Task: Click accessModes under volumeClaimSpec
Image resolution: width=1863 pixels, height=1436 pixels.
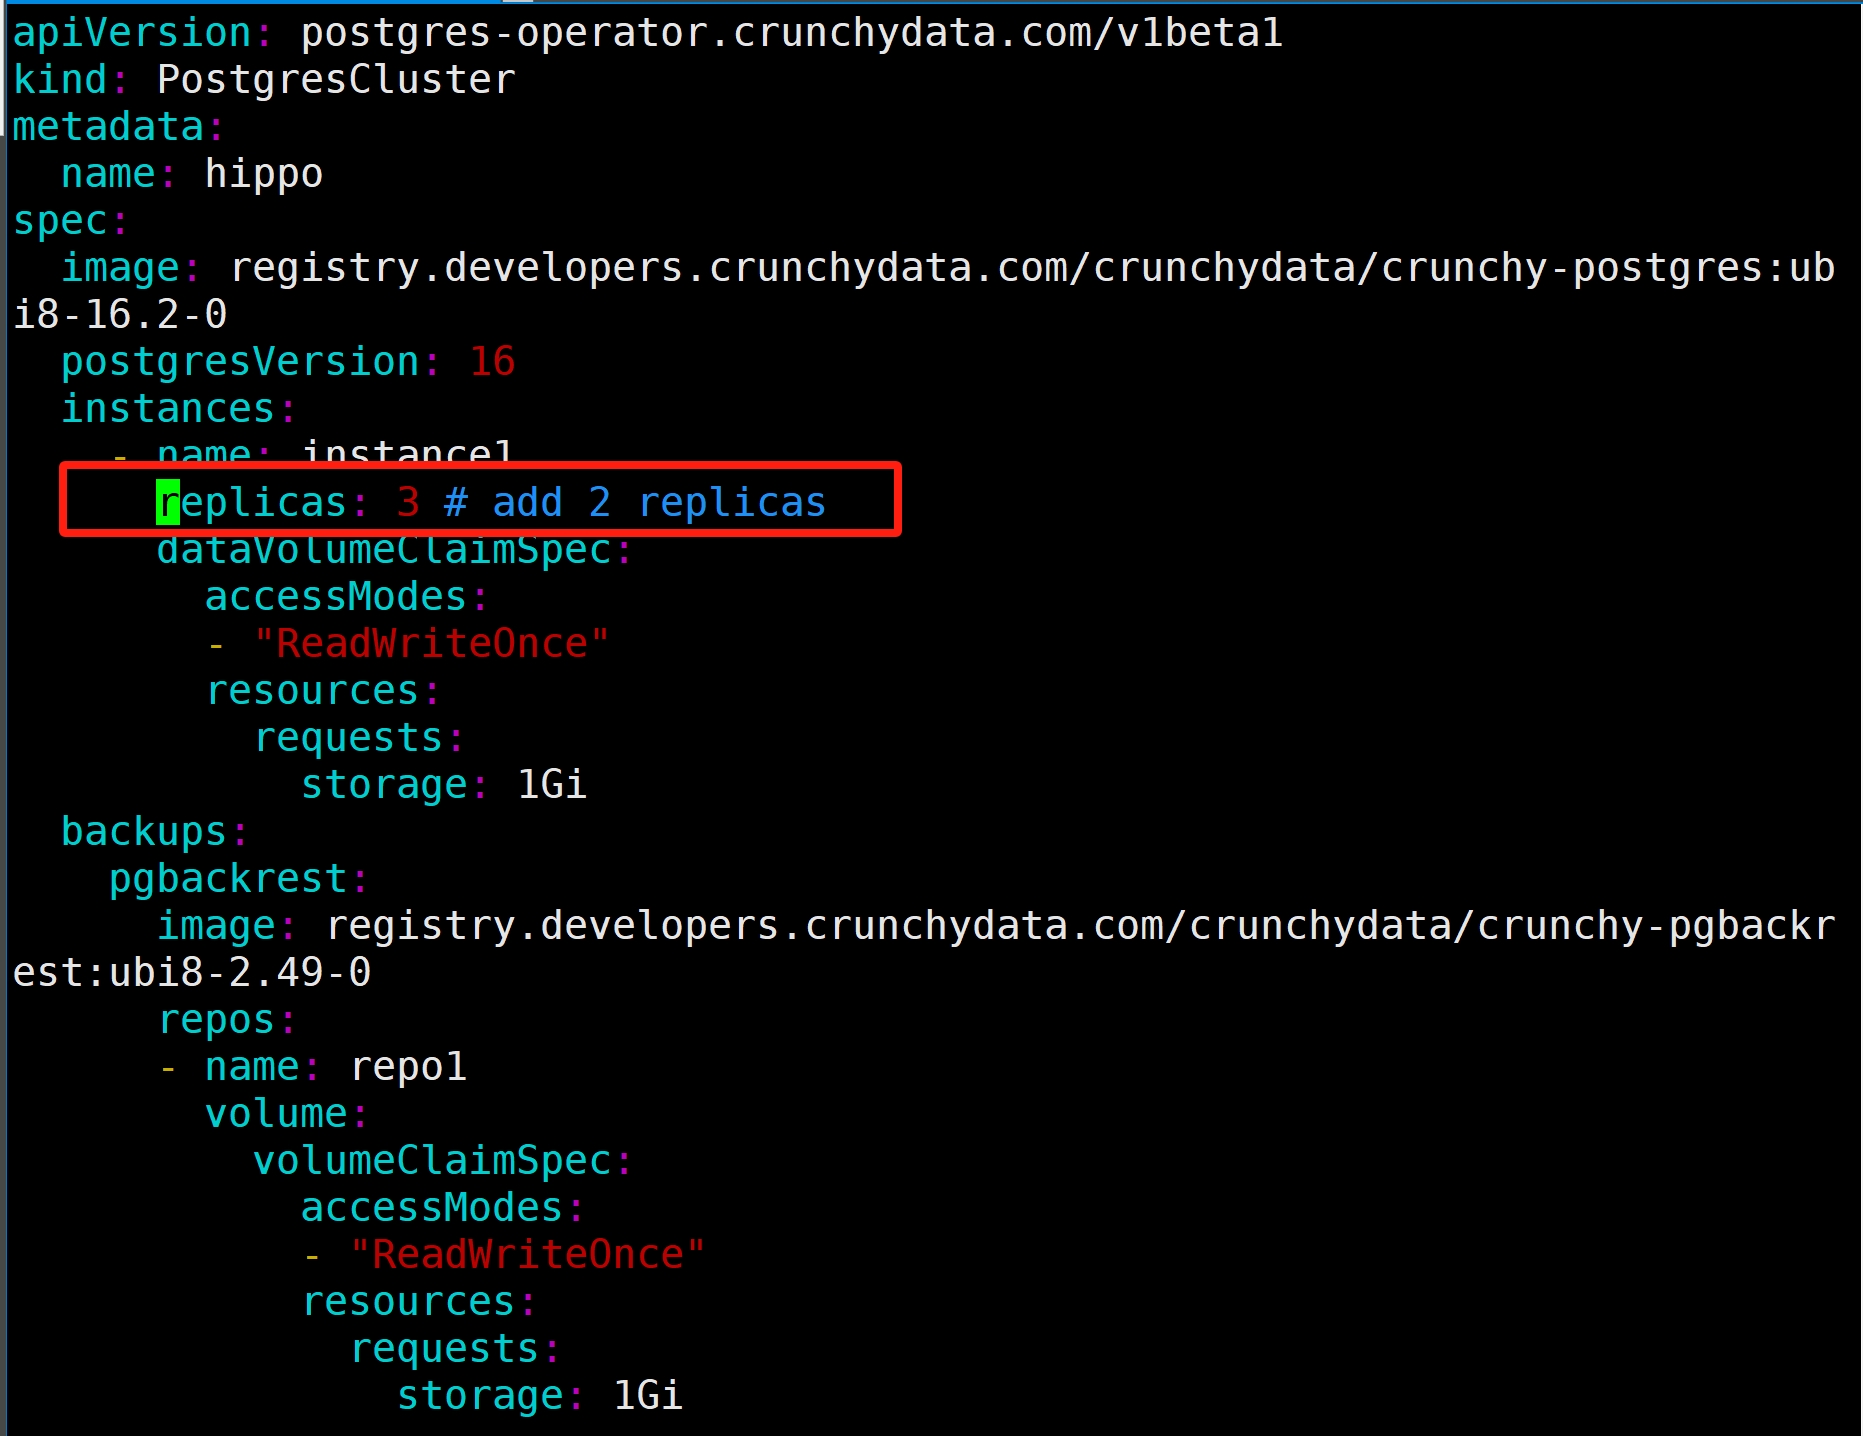Action: tap(432, 1208)
